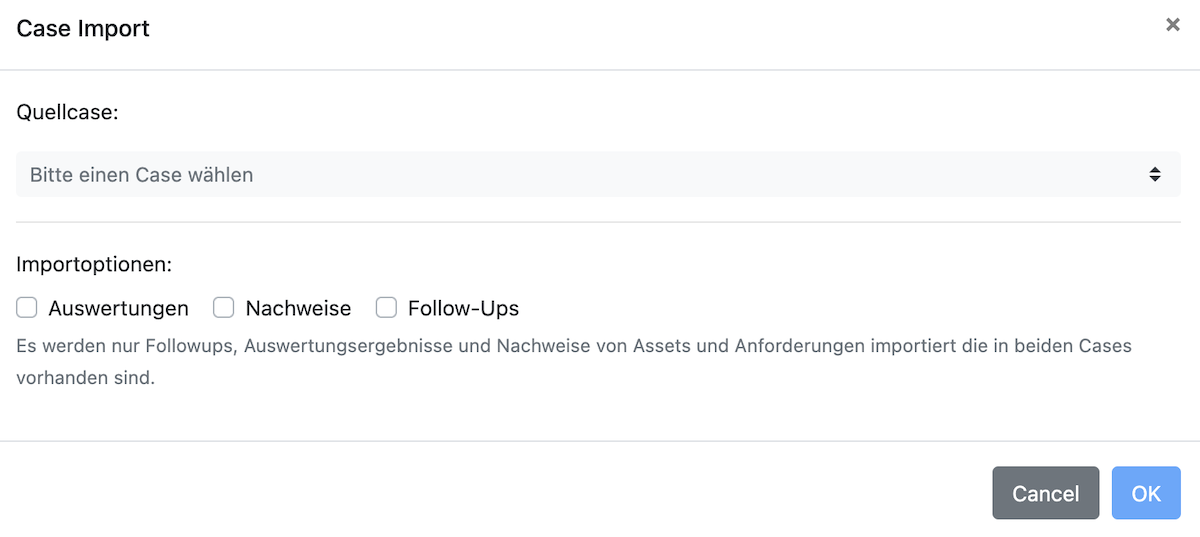This screenshot has width=1200, height=537.
Task: Click the 'Follow-Ups' label text
Action: click(x=463, y=309)
